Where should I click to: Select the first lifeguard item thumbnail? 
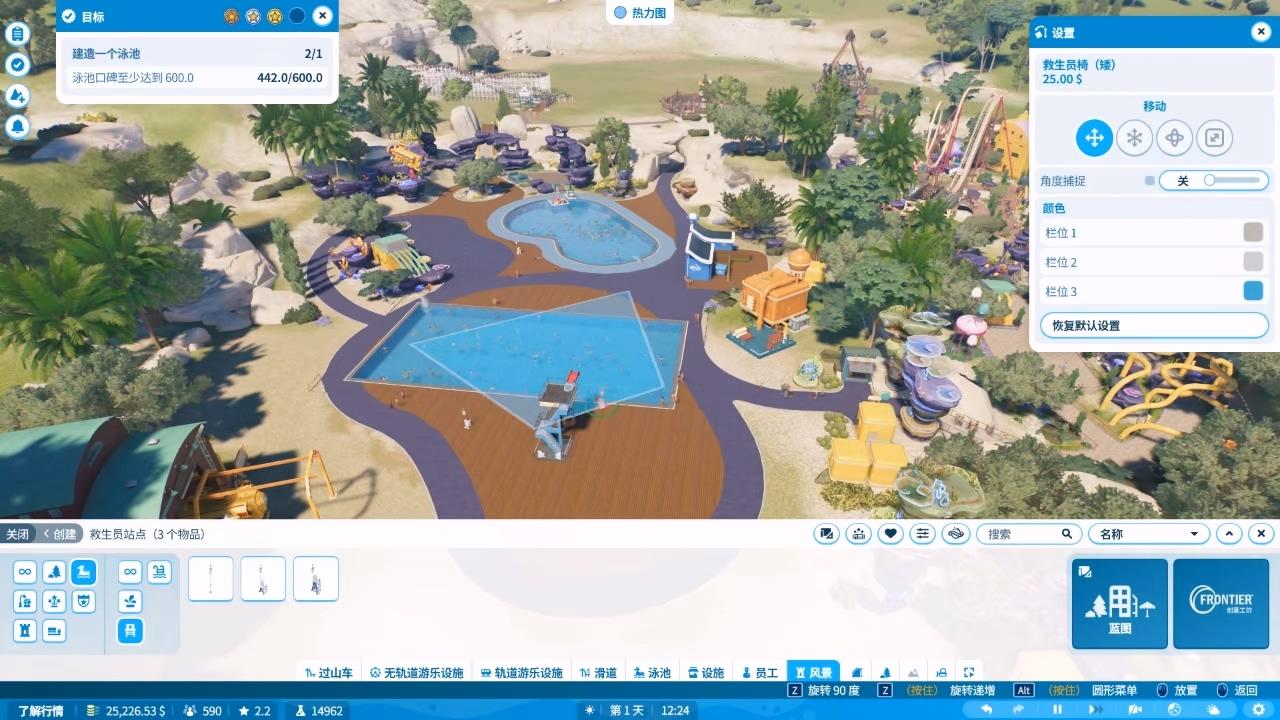pos(211,579)
